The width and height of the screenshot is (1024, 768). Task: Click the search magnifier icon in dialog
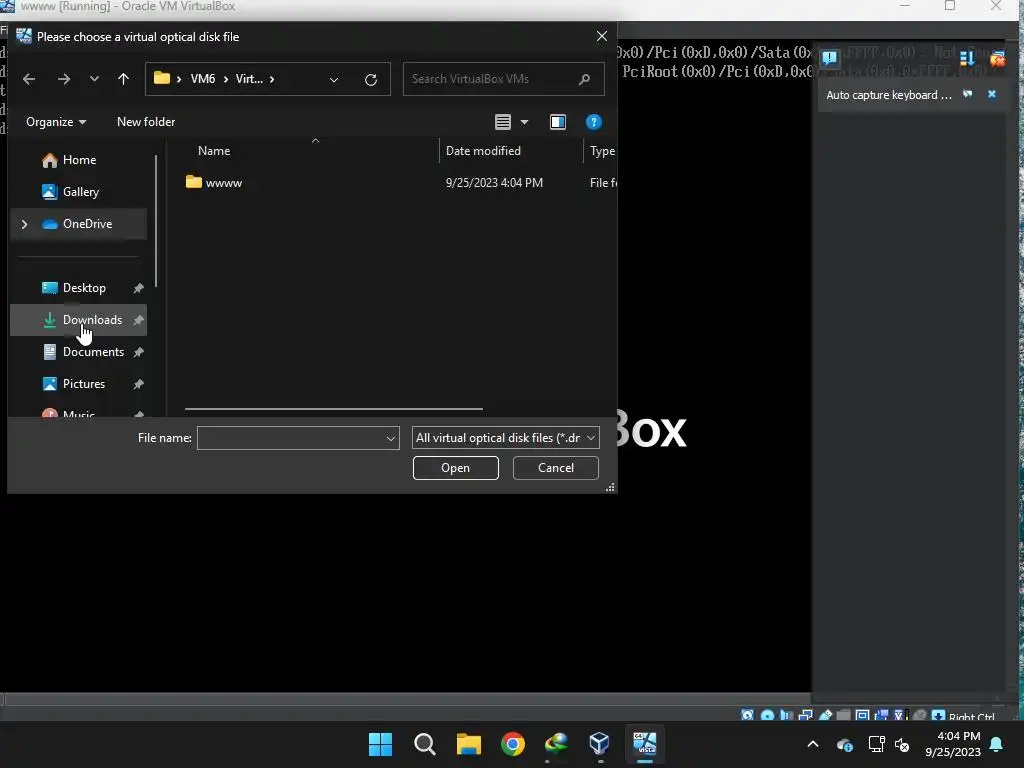pyautogui.click(x=584, y=79)
